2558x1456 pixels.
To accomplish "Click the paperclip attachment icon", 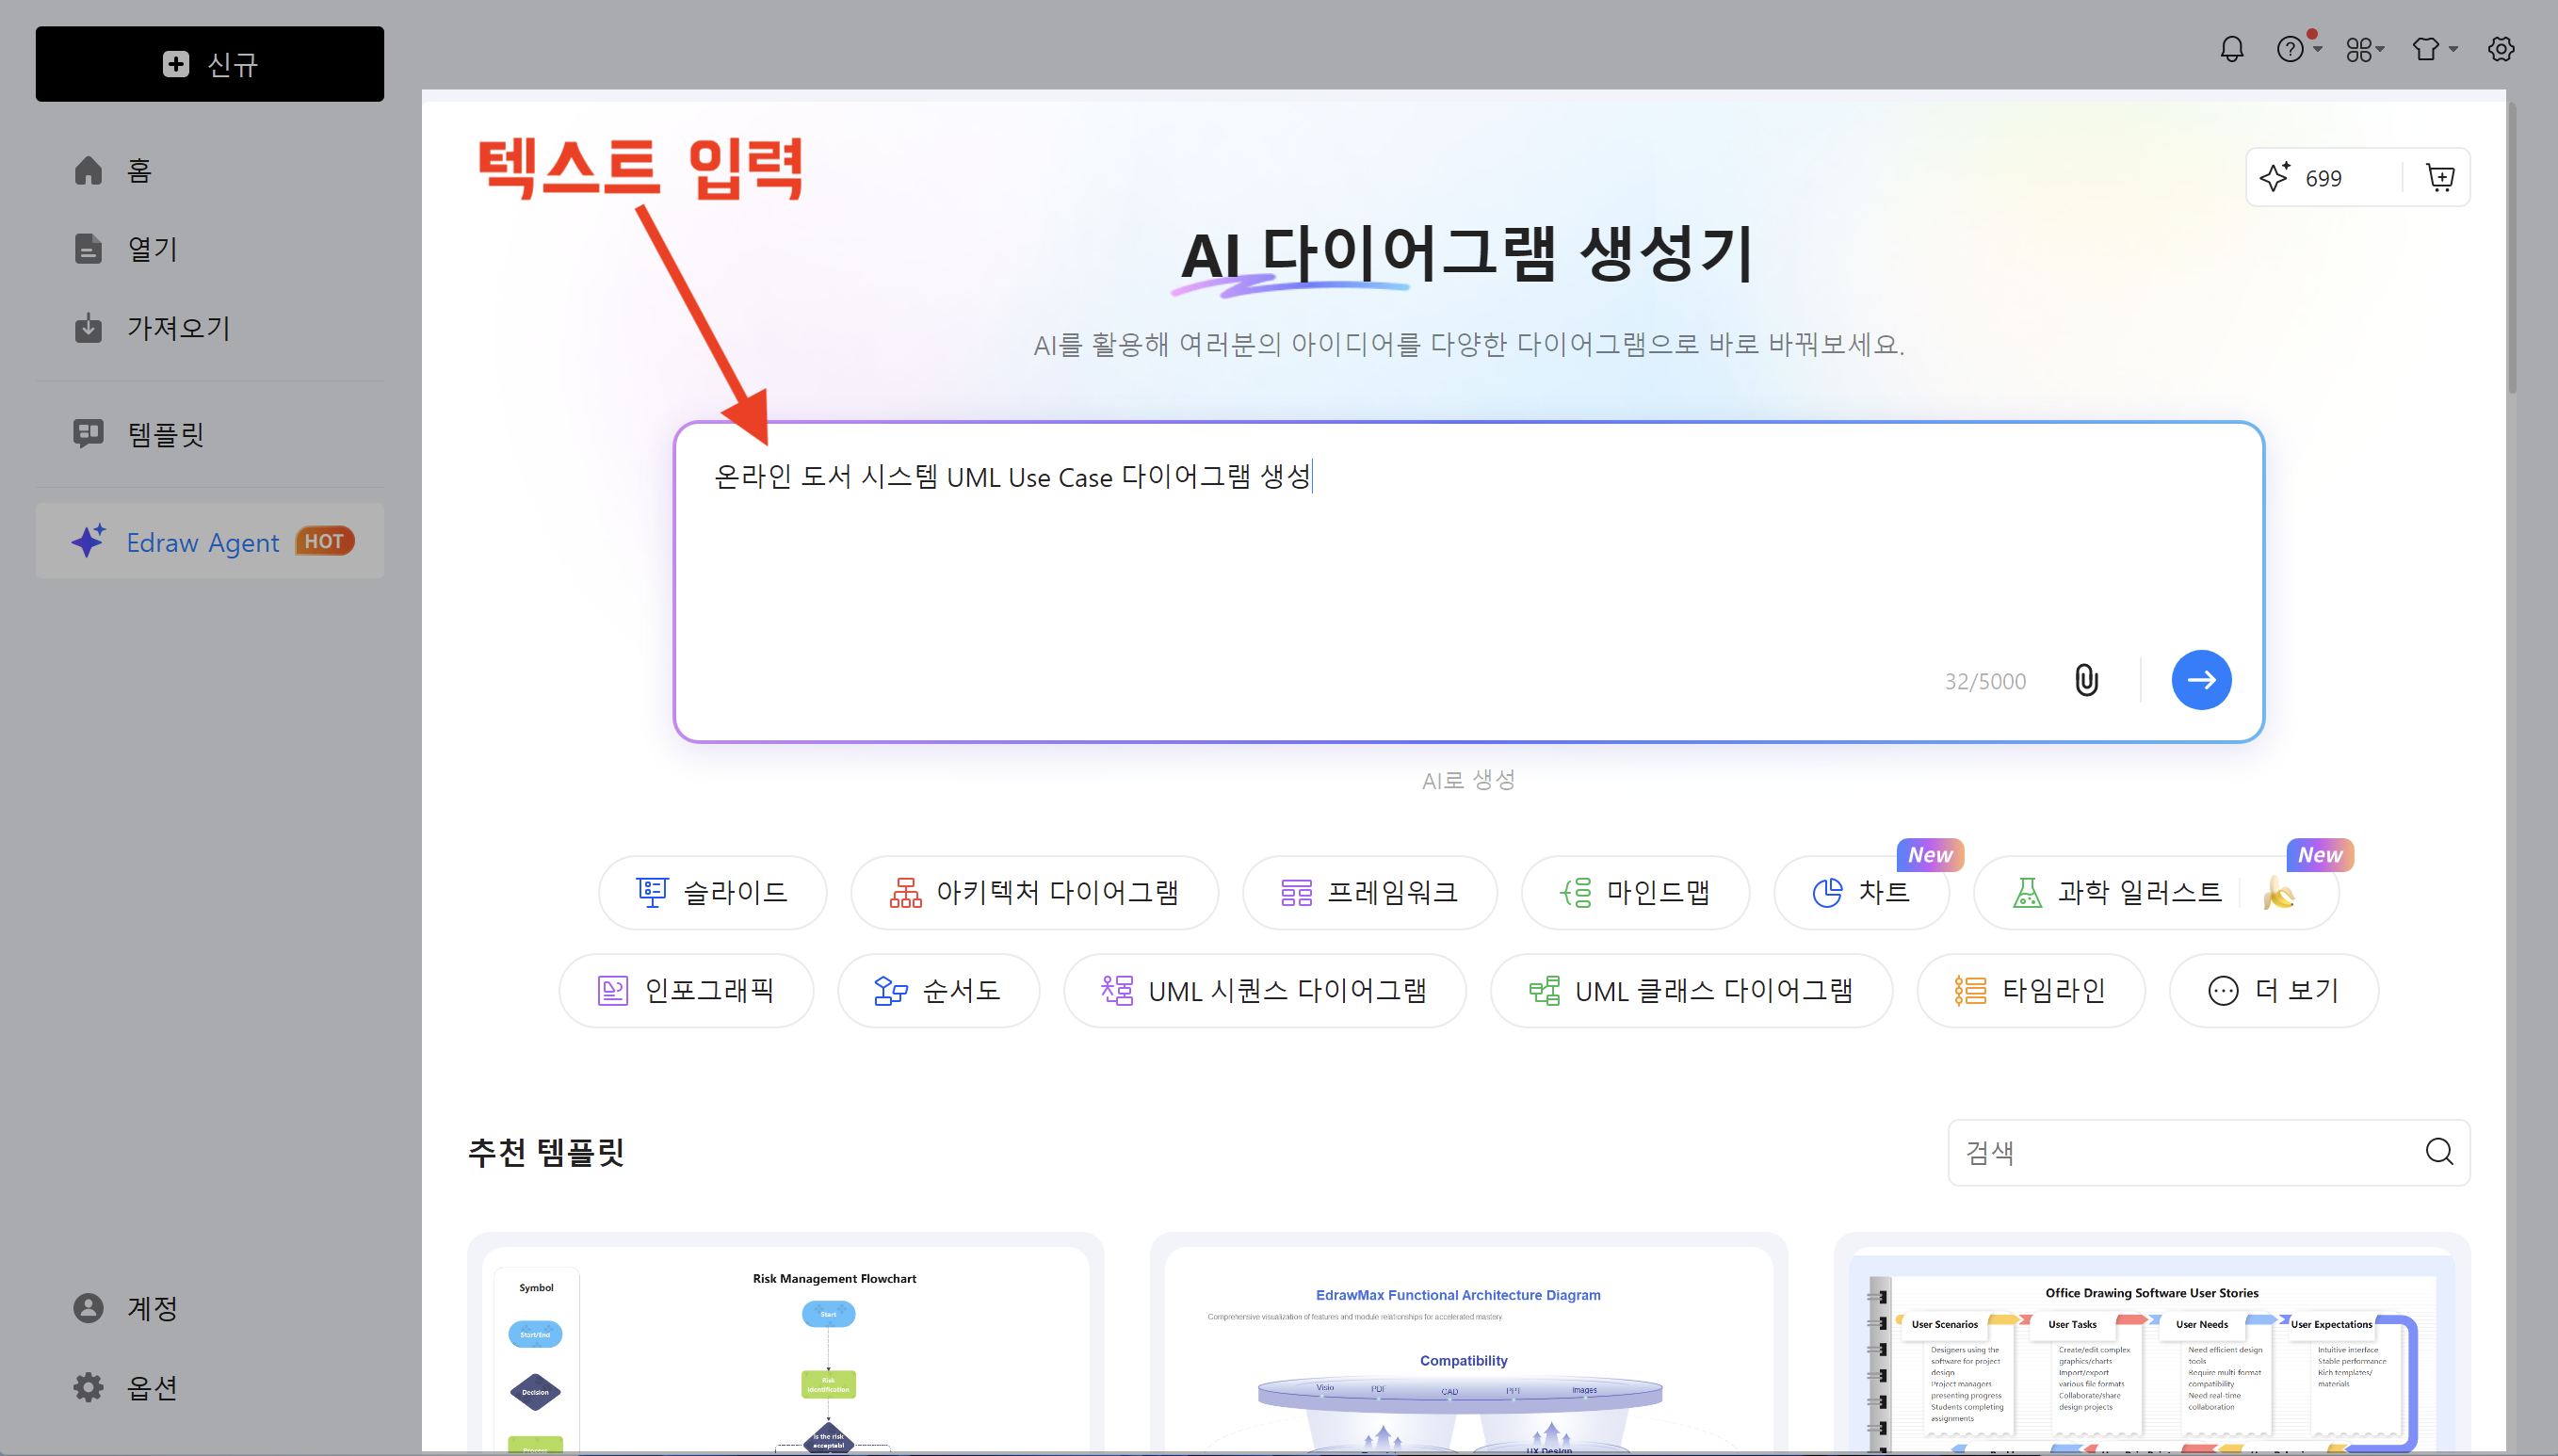I will click(x=2085, y=680).
